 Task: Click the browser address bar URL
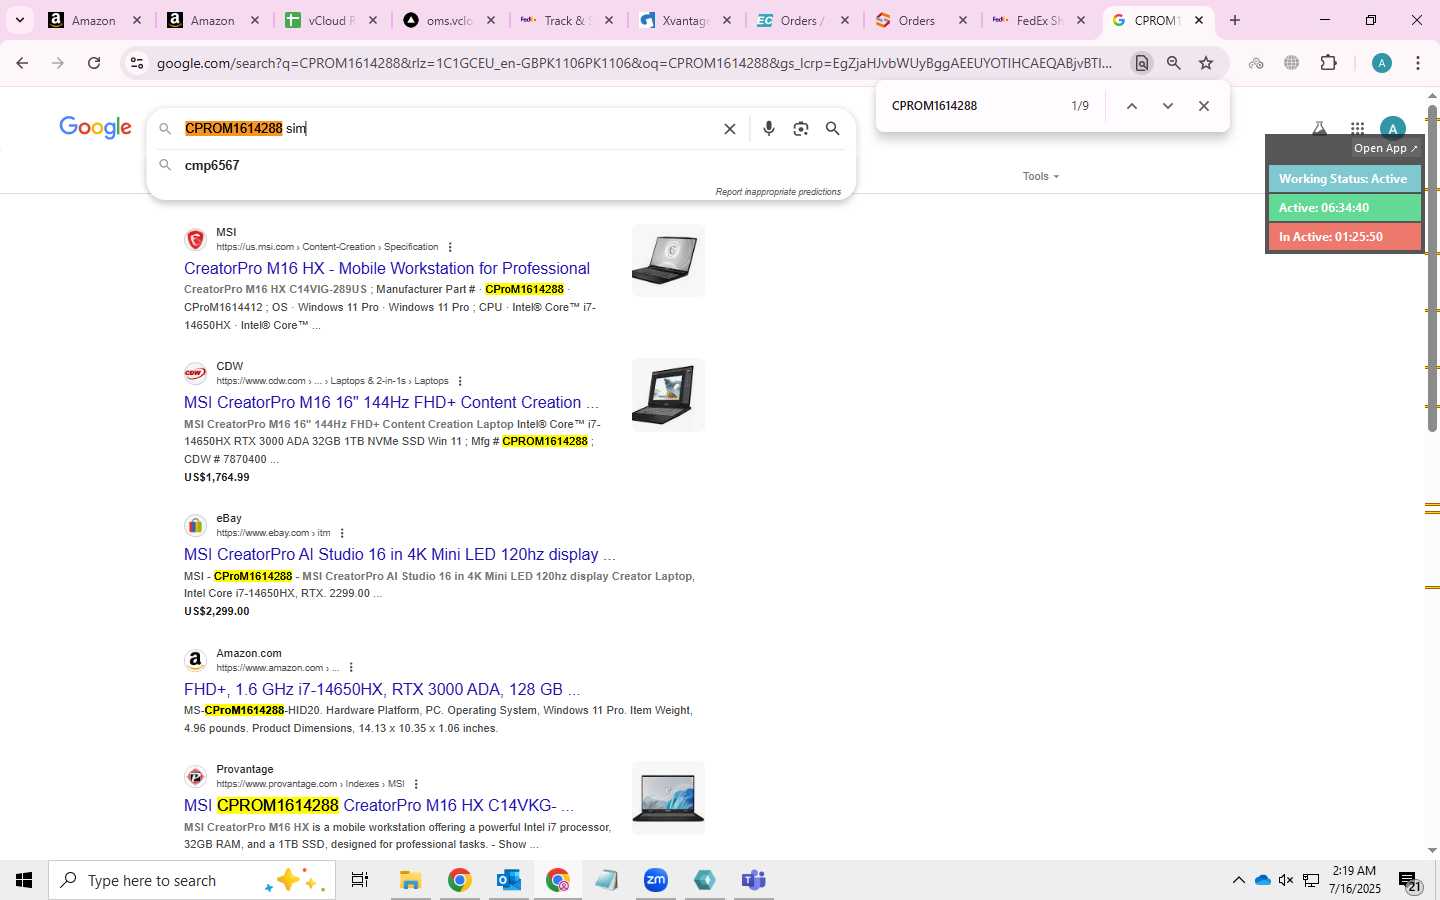(x=634, y=63)
